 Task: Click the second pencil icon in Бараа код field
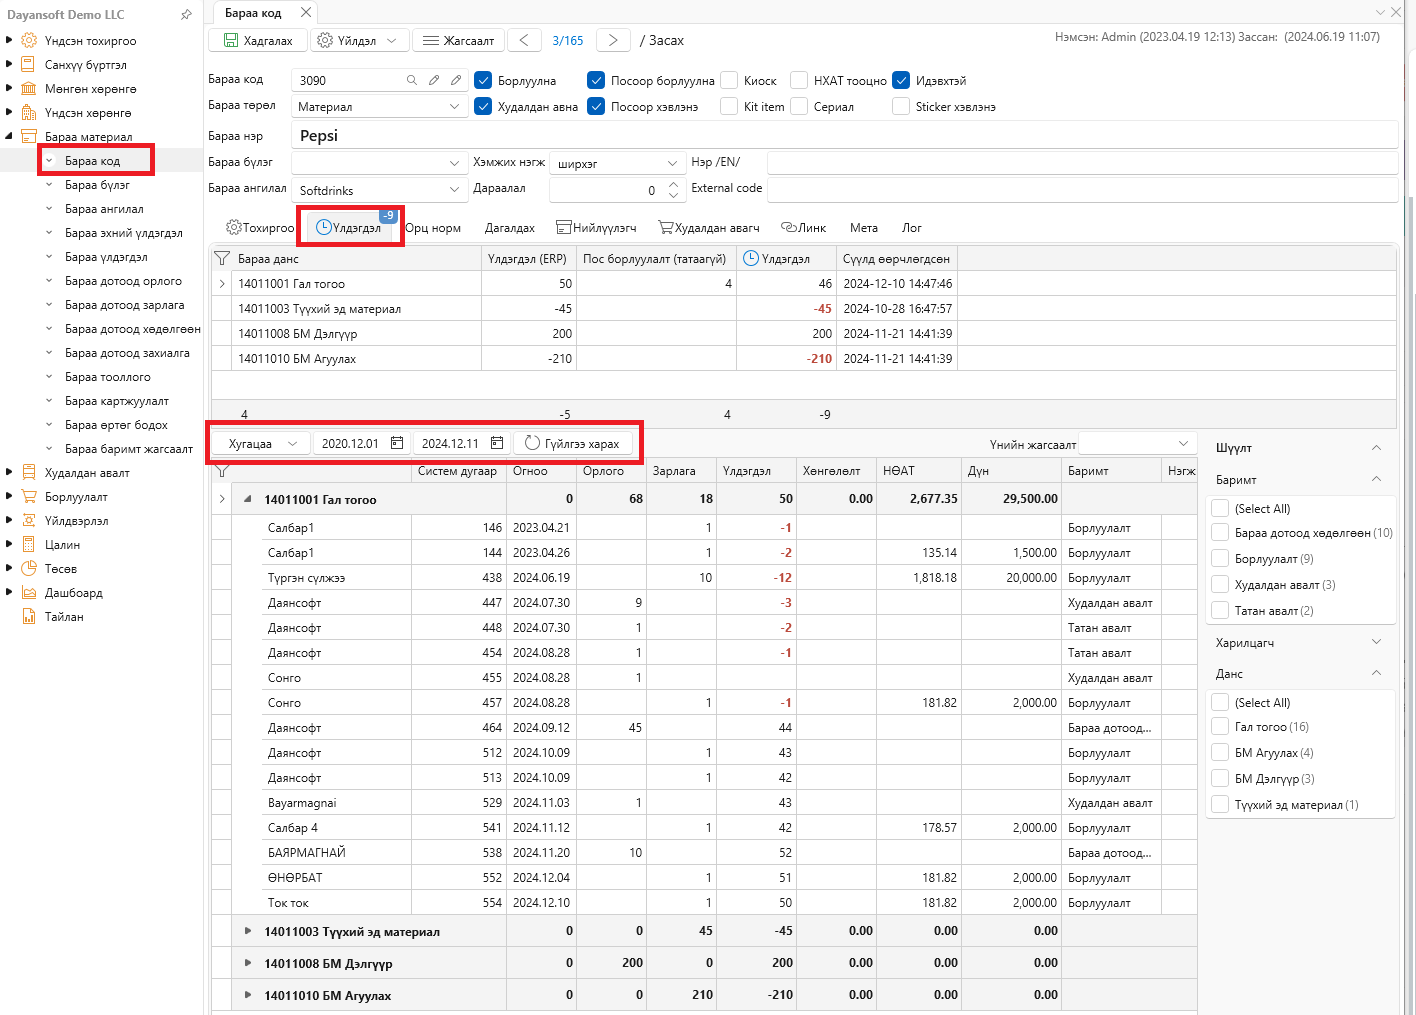(x=456, y=80)
